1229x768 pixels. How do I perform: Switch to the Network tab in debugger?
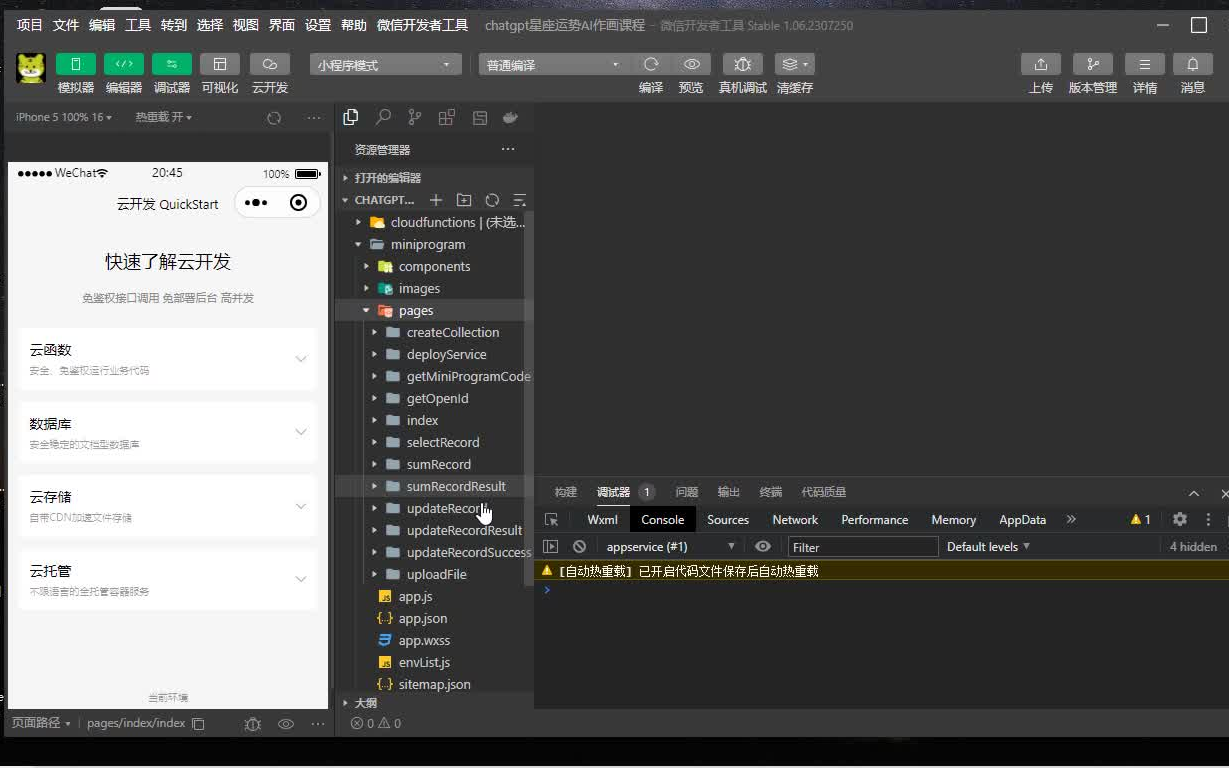tap(795, 519)
